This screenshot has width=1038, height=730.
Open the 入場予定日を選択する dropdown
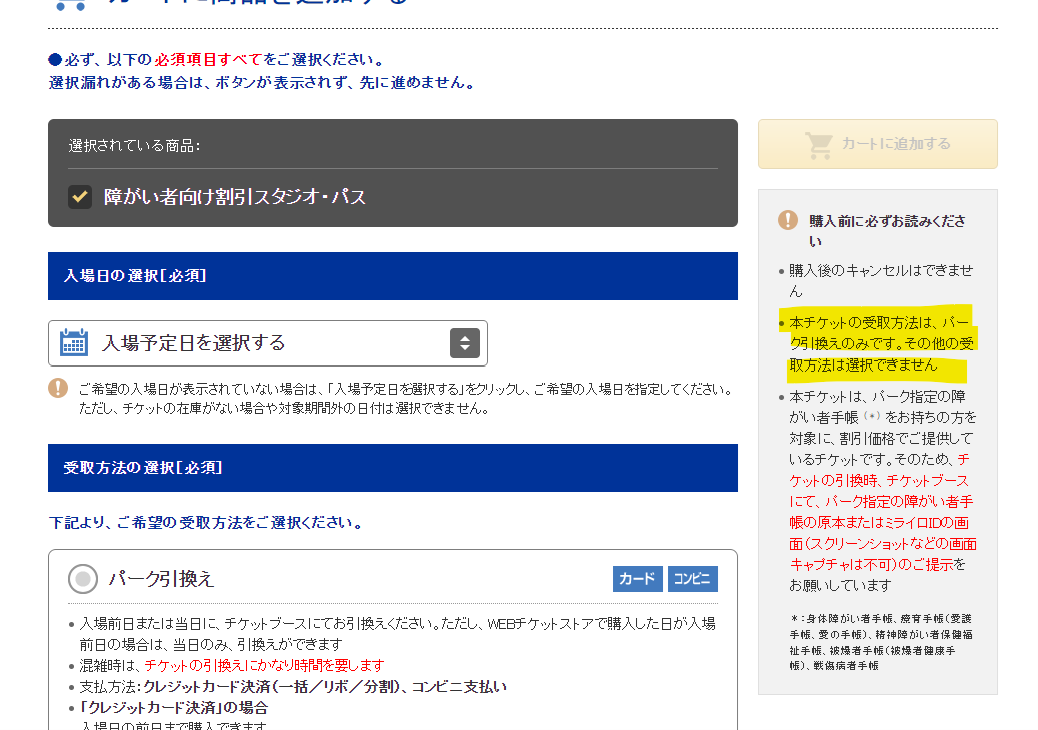click(x=268, y=343)
